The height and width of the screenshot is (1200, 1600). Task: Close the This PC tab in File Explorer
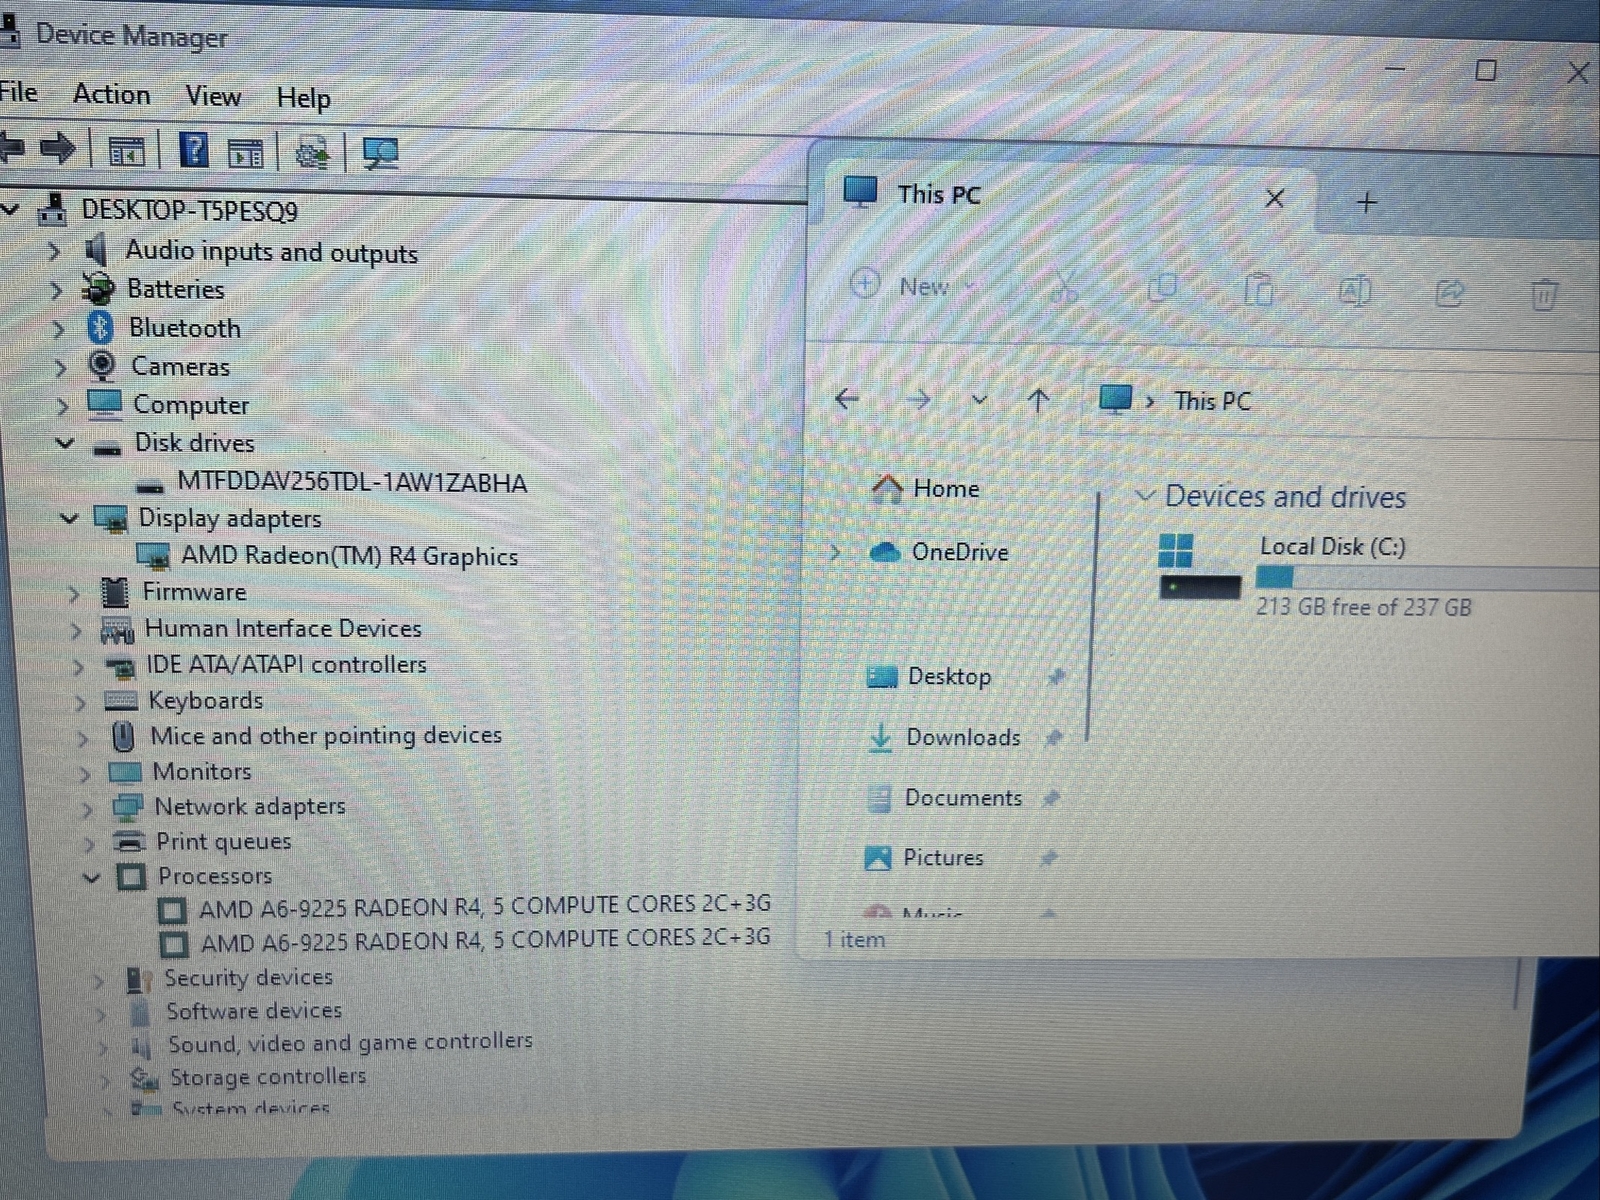click(1274, 199)
